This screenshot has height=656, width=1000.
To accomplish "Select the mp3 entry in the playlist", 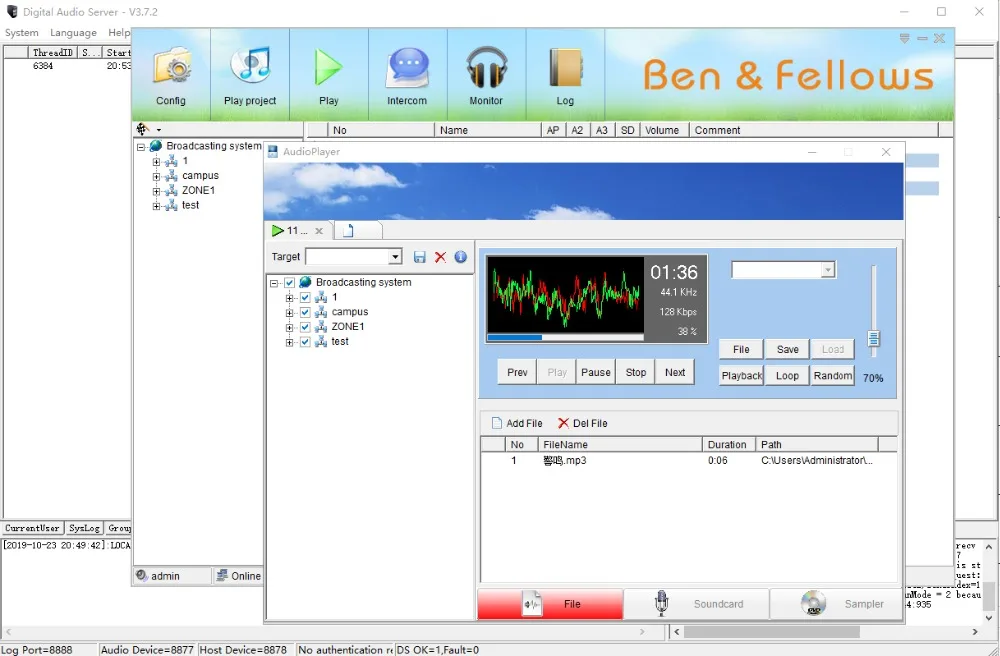I will 566,461.
